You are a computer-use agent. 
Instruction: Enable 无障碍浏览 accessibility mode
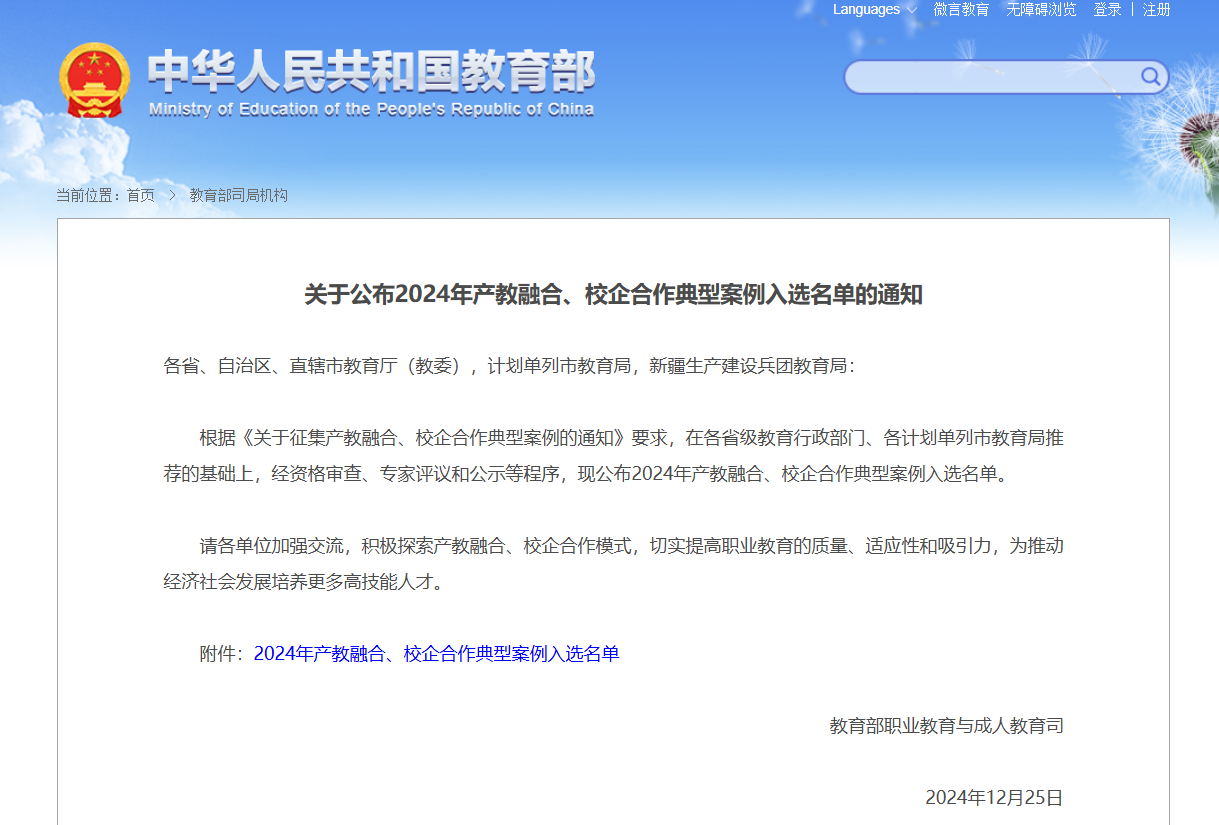(1041, 10)
